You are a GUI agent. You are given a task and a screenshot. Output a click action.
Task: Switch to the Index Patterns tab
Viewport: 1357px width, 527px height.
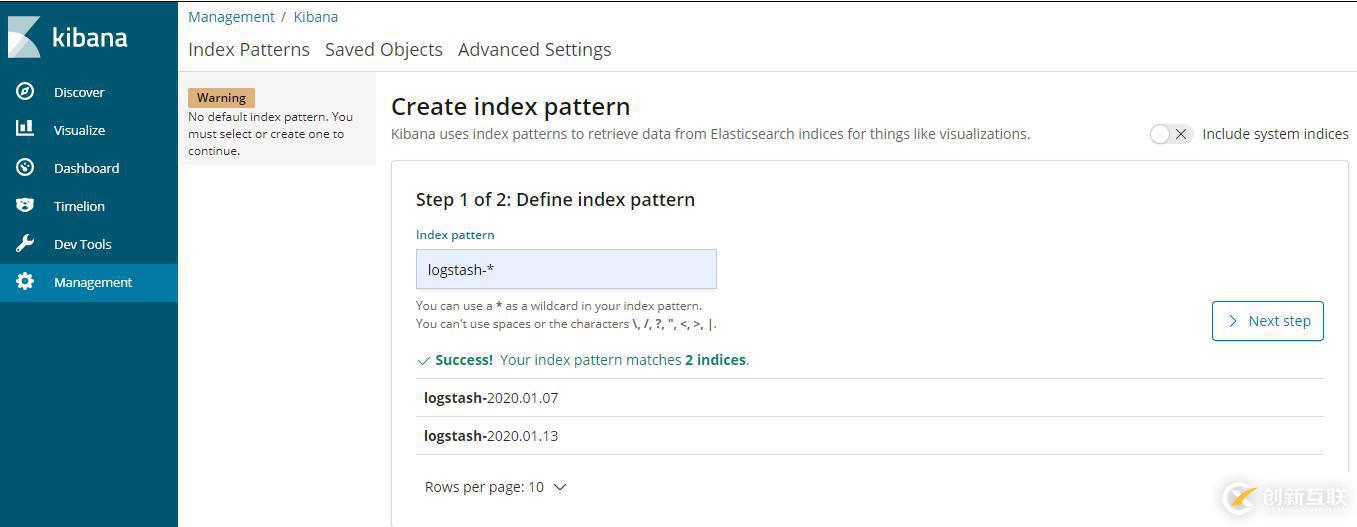pos(249,50)
